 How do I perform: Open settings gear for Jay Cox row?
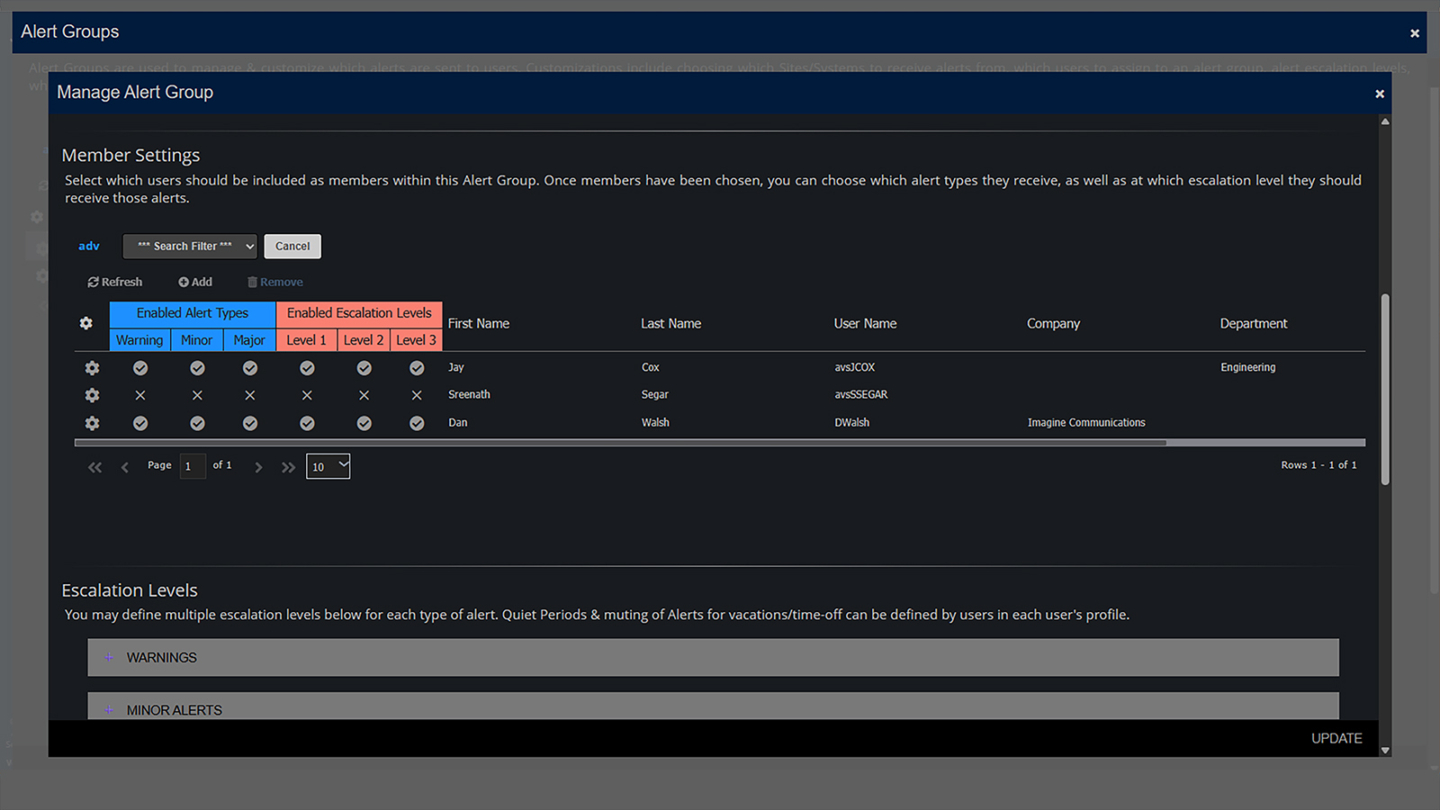tap(92, 368)
